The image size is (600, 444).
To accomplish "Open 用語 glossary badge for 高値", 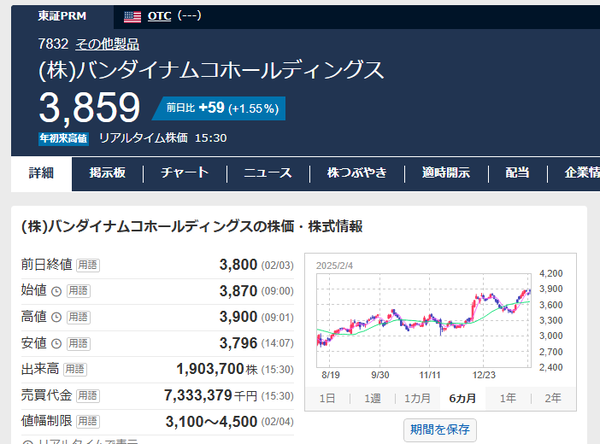I will click(x=78, y=317).
